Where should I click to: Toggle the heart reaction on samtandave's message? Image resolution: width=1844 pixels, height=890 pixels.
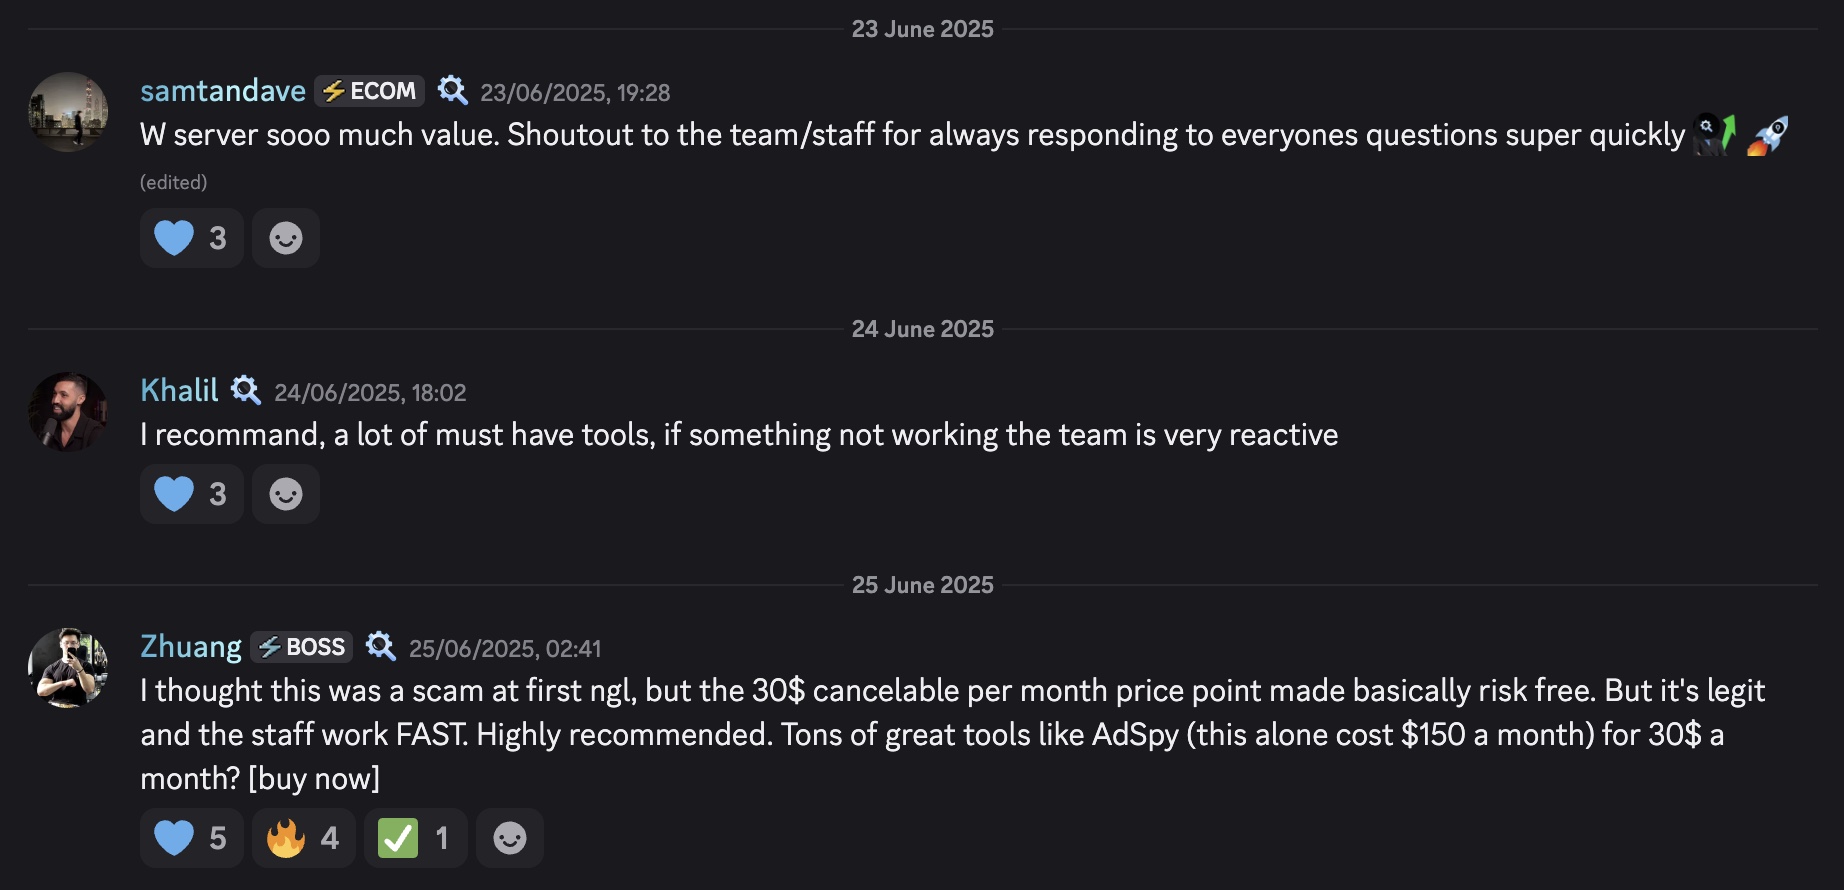[191, 238]
